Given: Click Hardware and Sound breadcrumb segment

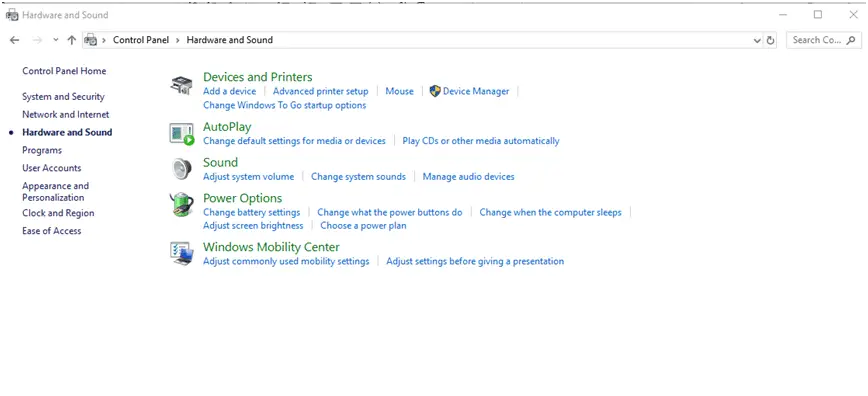Looking at the screenshot, I should [x=230, y=40].
